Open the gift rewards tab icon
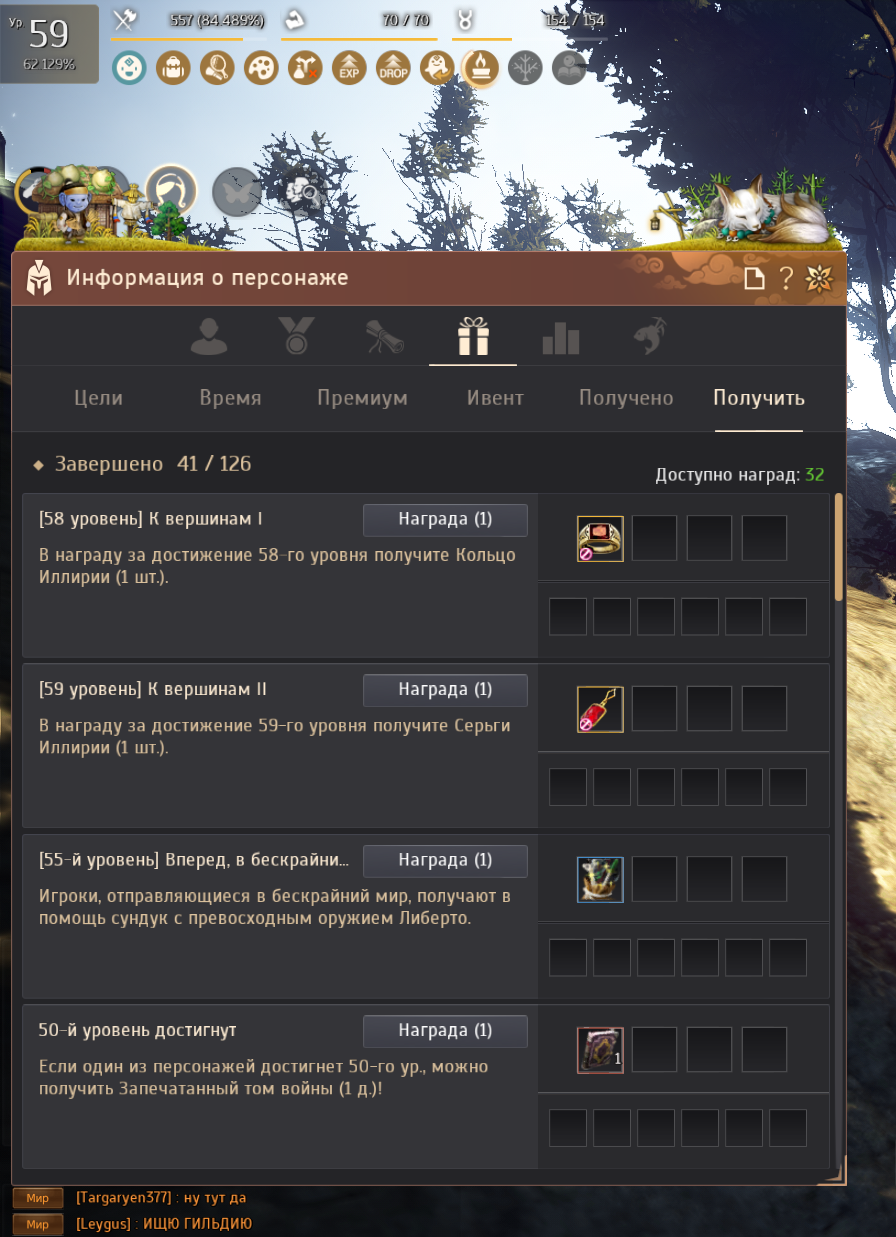 click(x=473, y=337)
